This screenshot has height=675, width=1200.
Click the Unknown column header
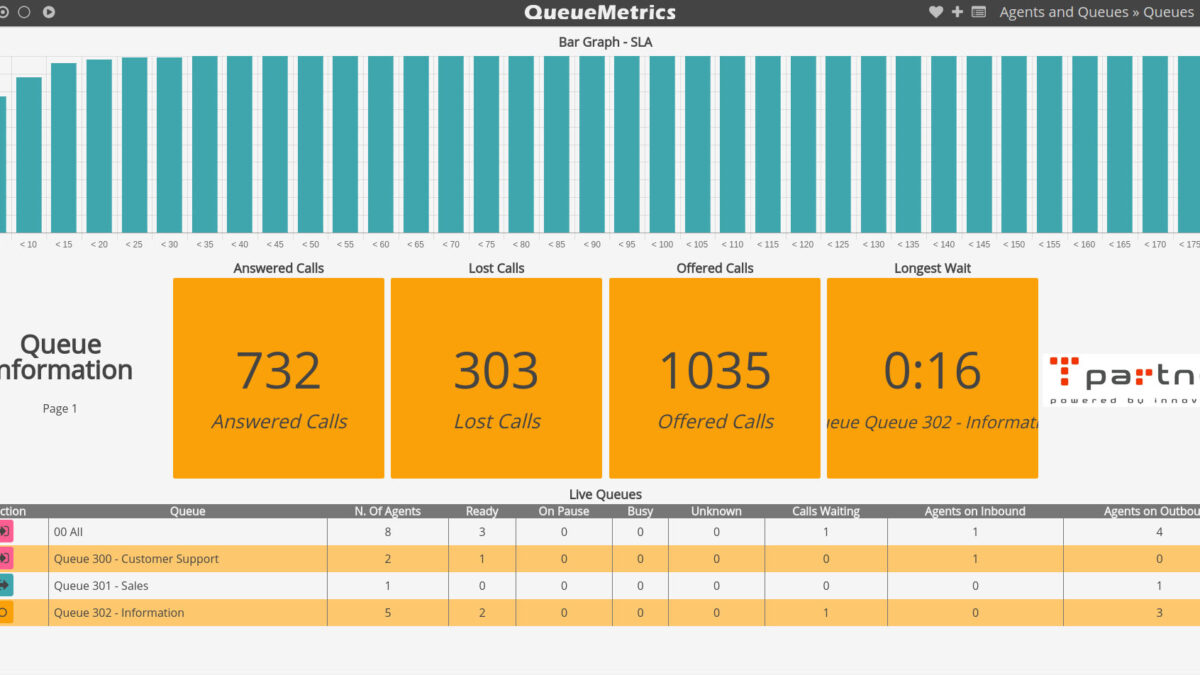pos(716,511)
